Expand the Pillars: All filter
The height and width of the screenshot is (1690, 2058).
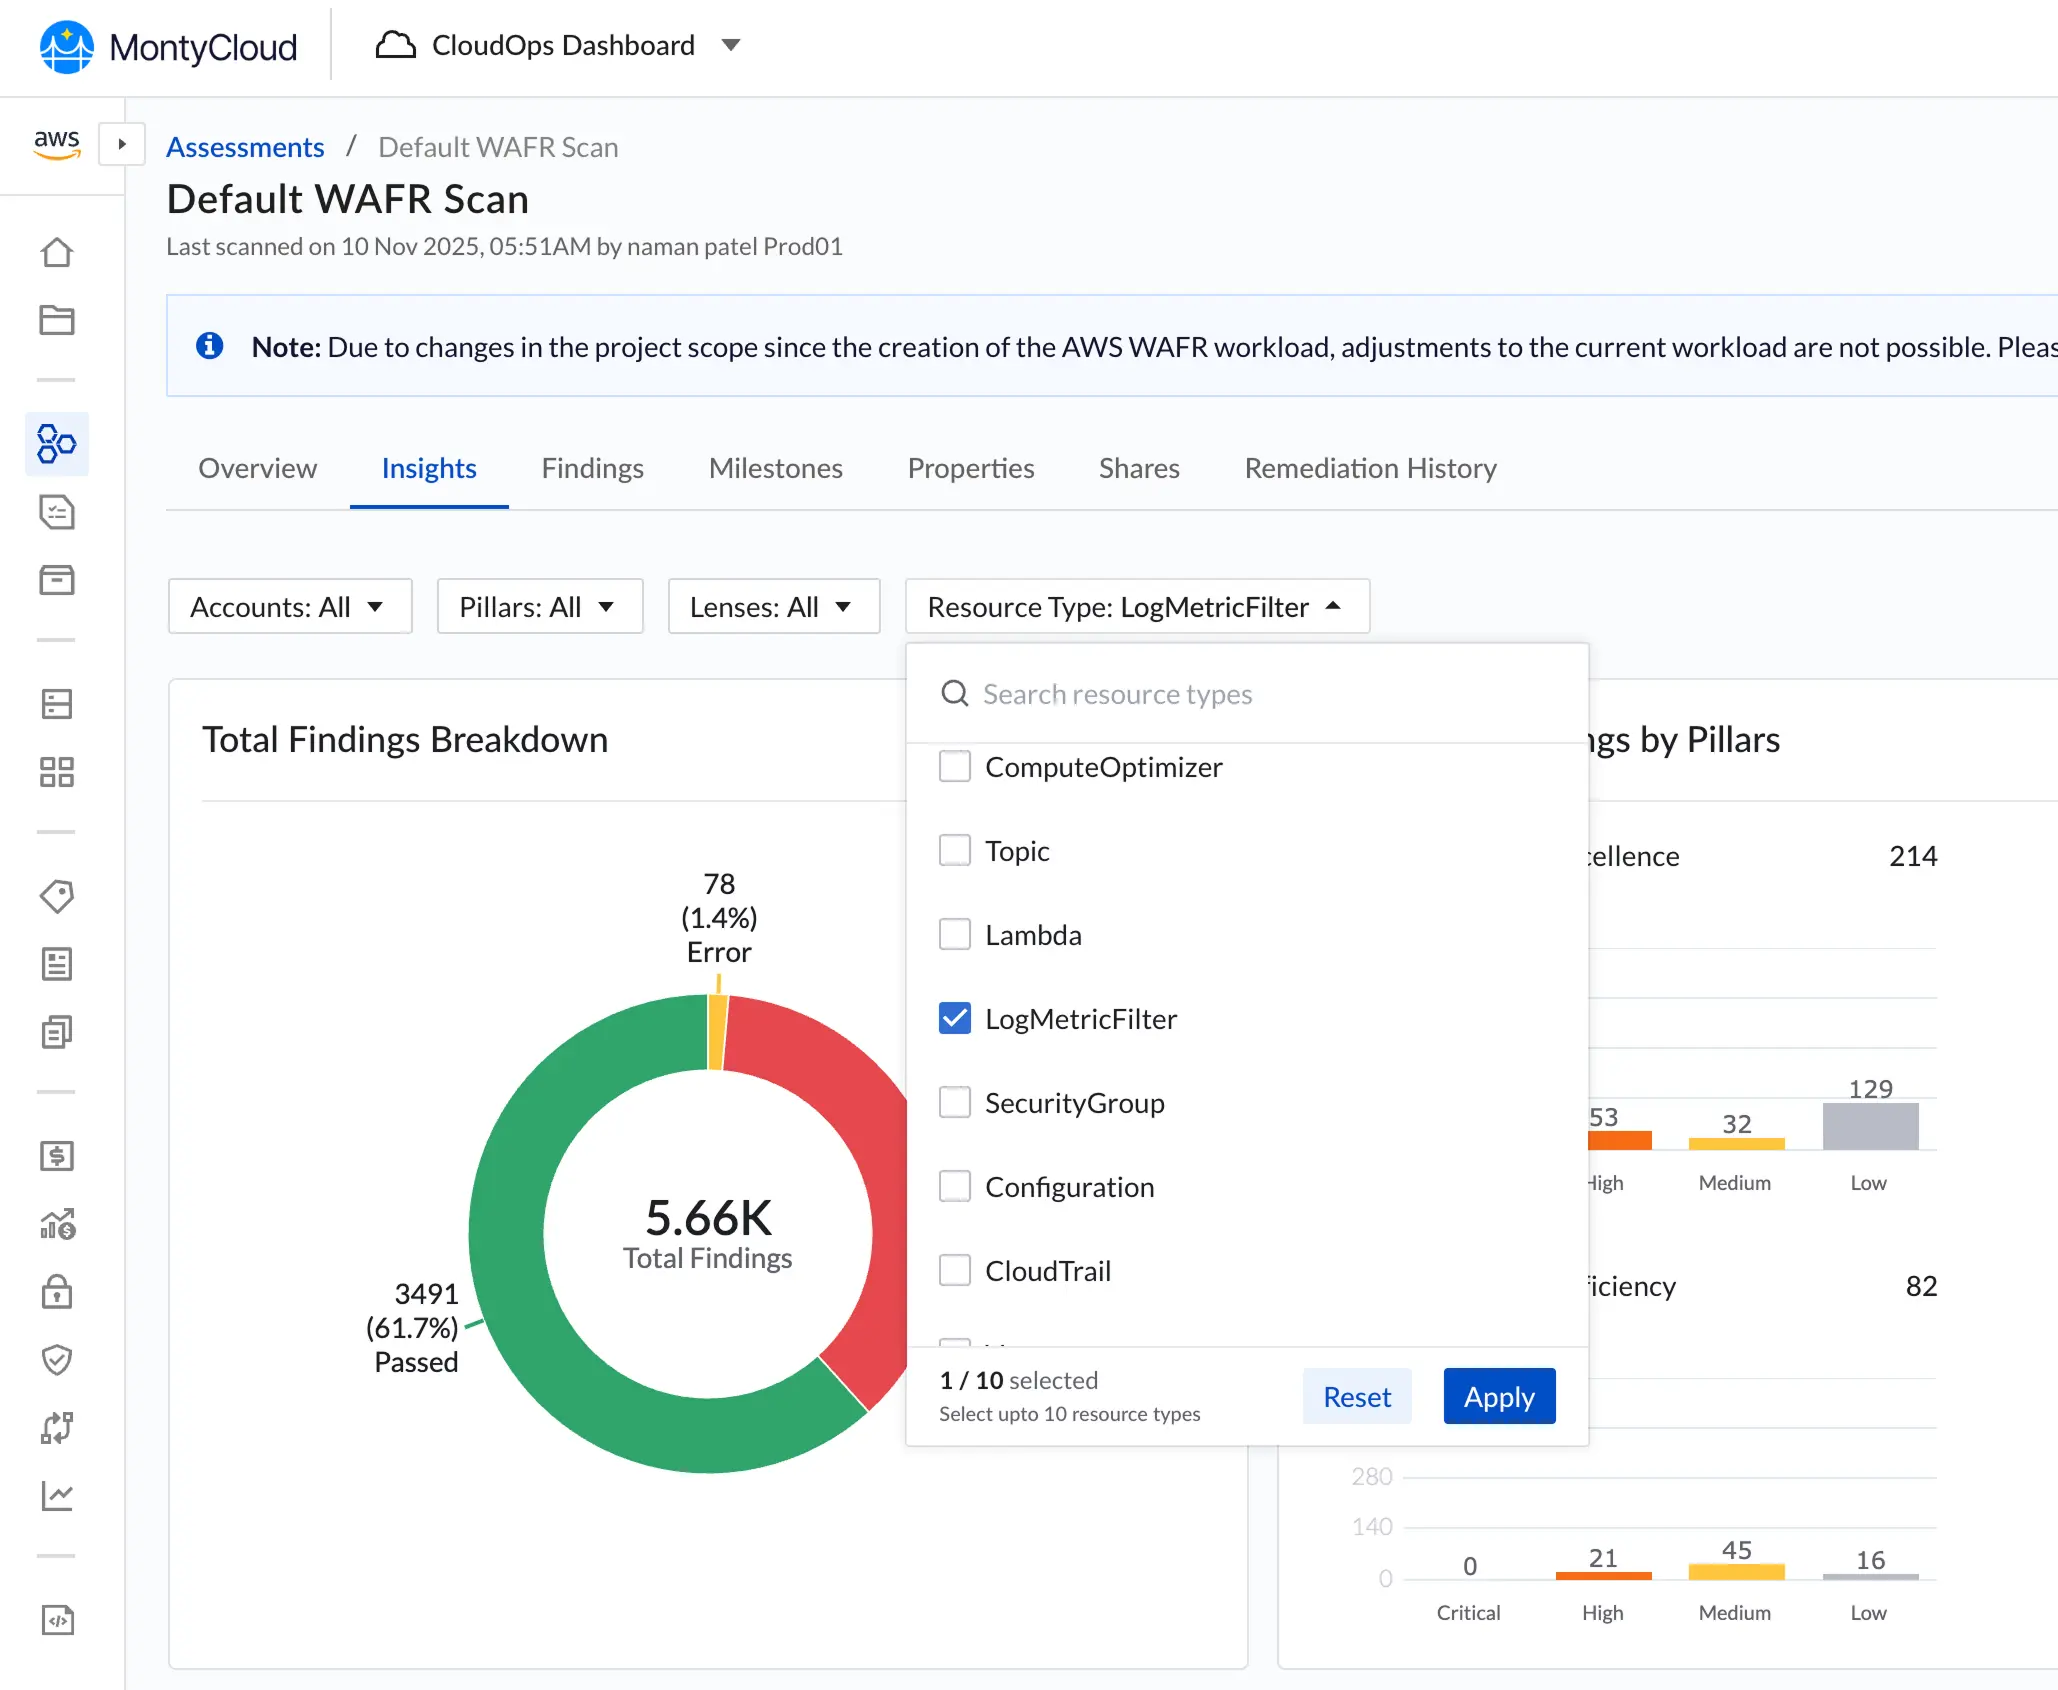(x=539, y=606)
